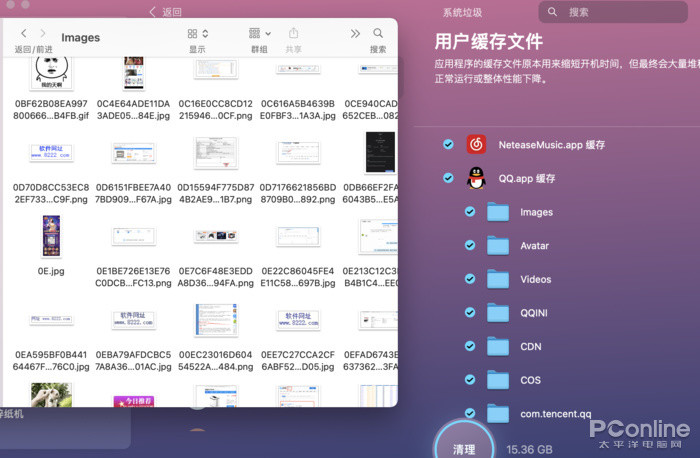The image size is (700, 458).
Task: Switch Finder icon view display mode
Action: [198, 33]
